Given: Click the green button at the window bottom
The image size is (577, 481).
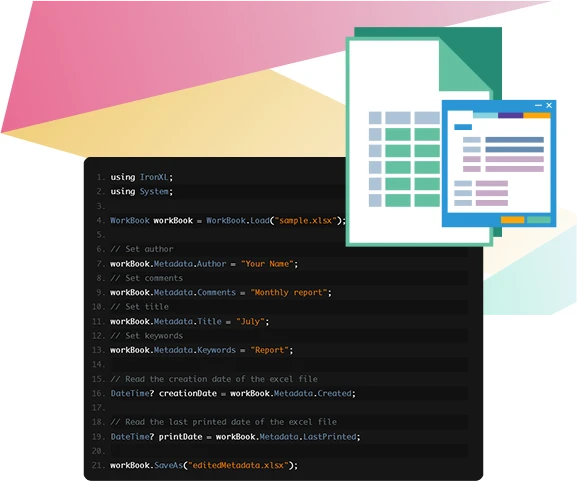Looking at the screenshot, I should (x=538, y=220).
